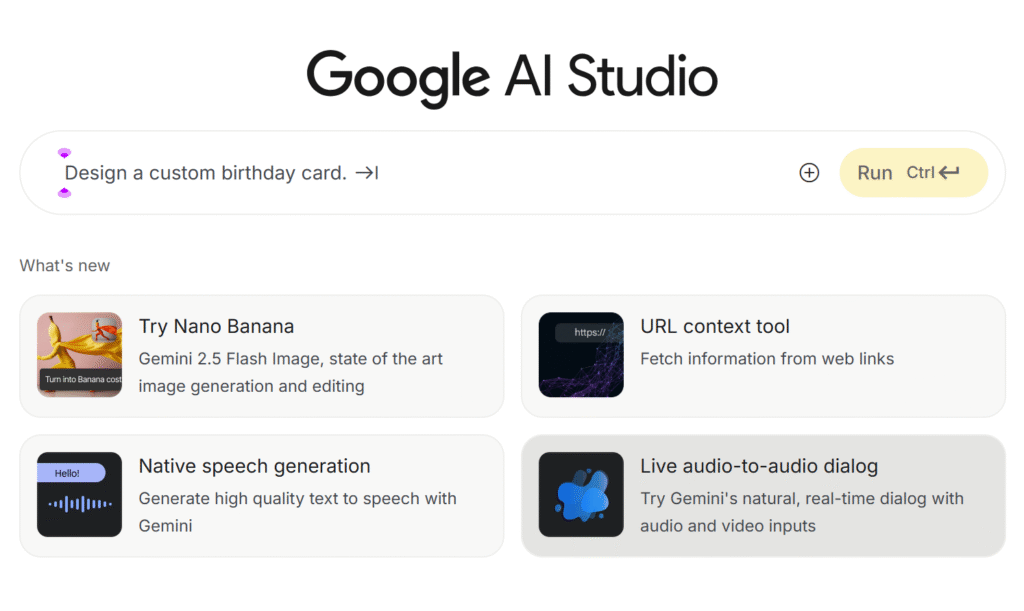
Task: Click the blue blob Live audio icon
Action: (581, 494)
